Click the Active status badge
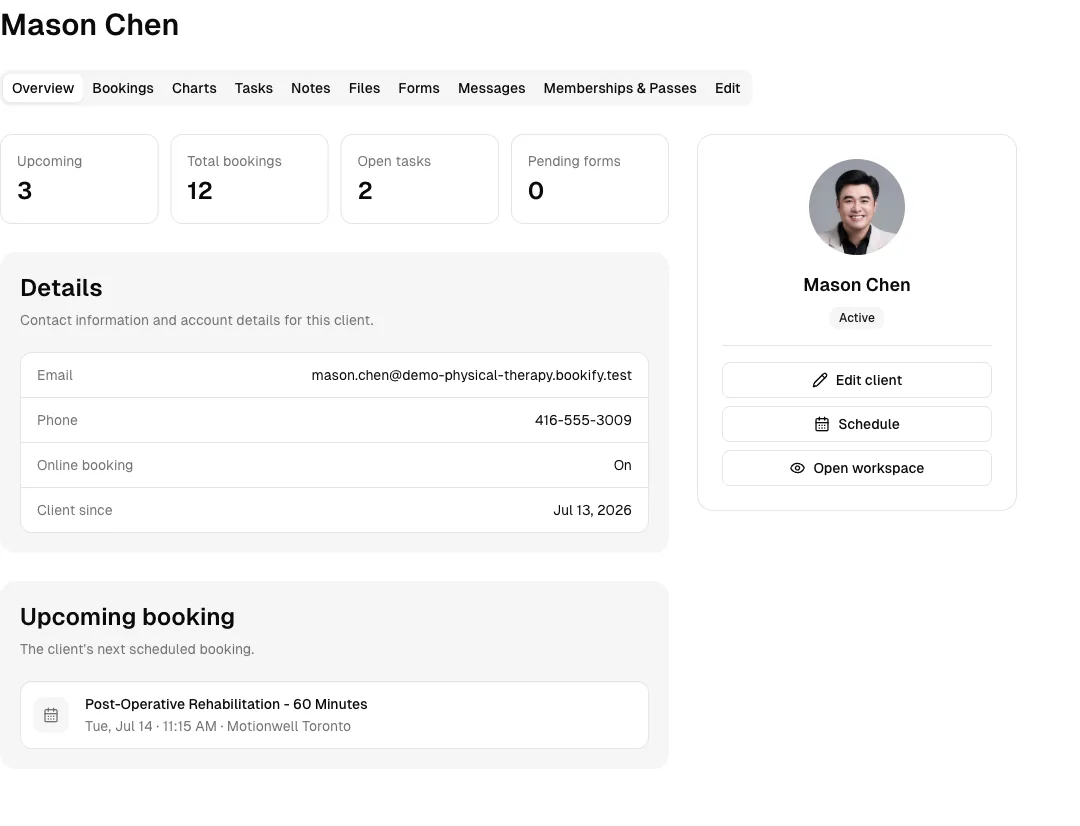Screen dimensions: 1080x826 coord(857,318)
